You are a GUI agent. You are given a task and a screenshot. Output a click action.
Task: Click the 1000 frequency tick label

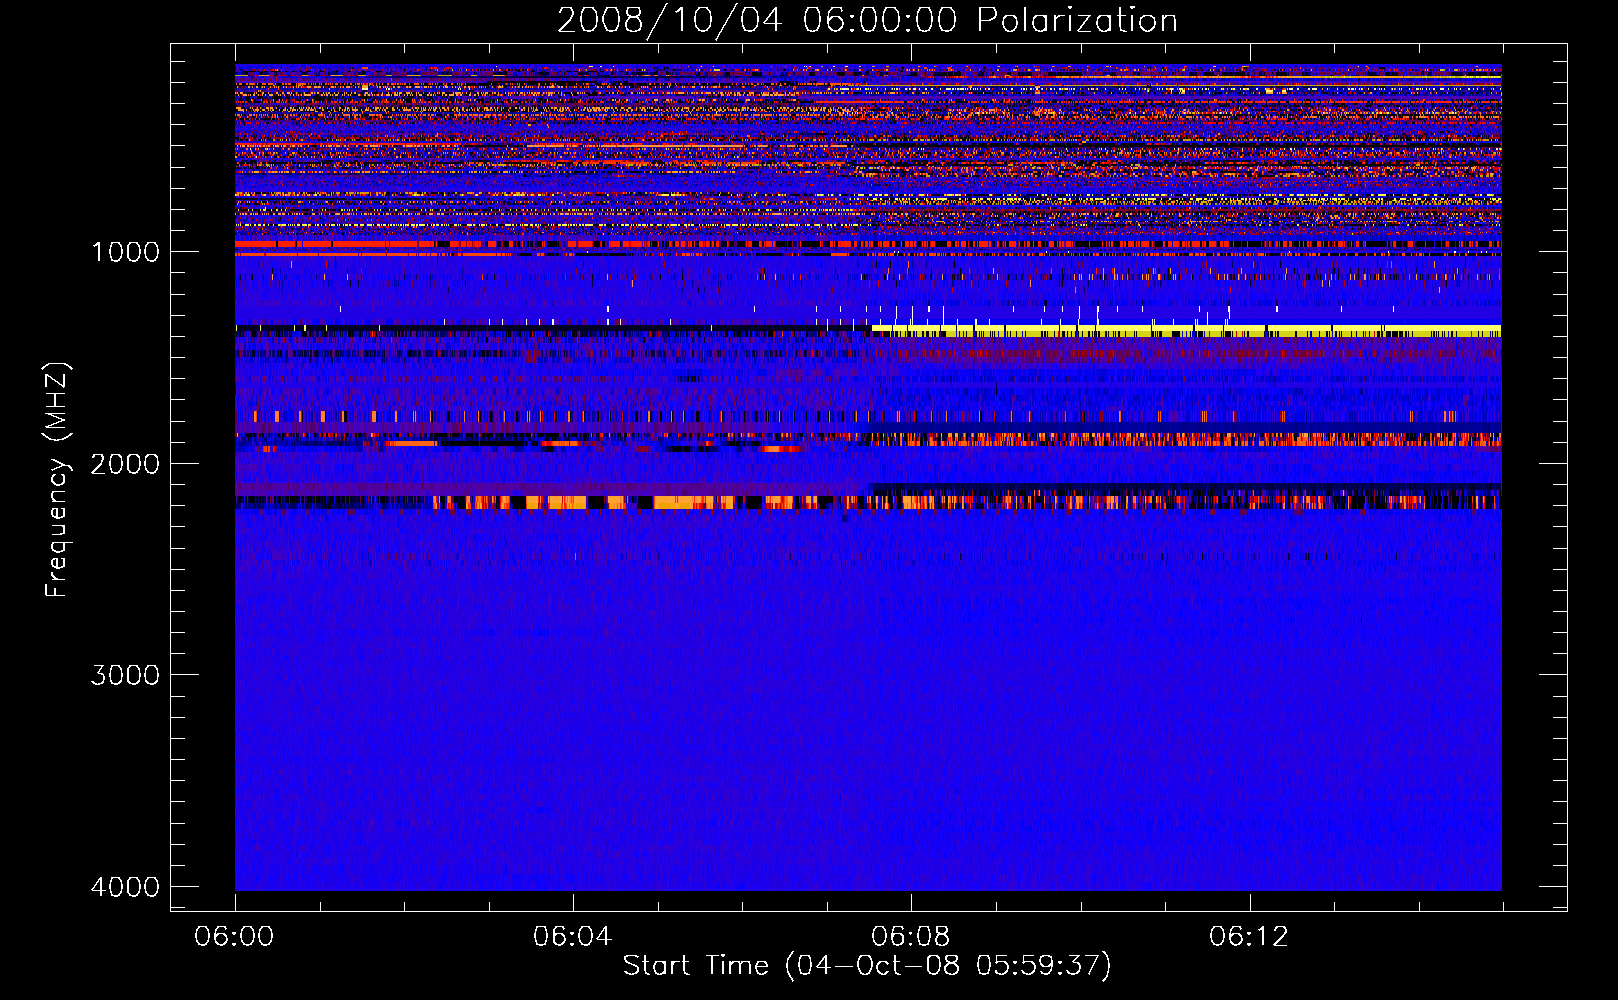(x=125, y=252)
